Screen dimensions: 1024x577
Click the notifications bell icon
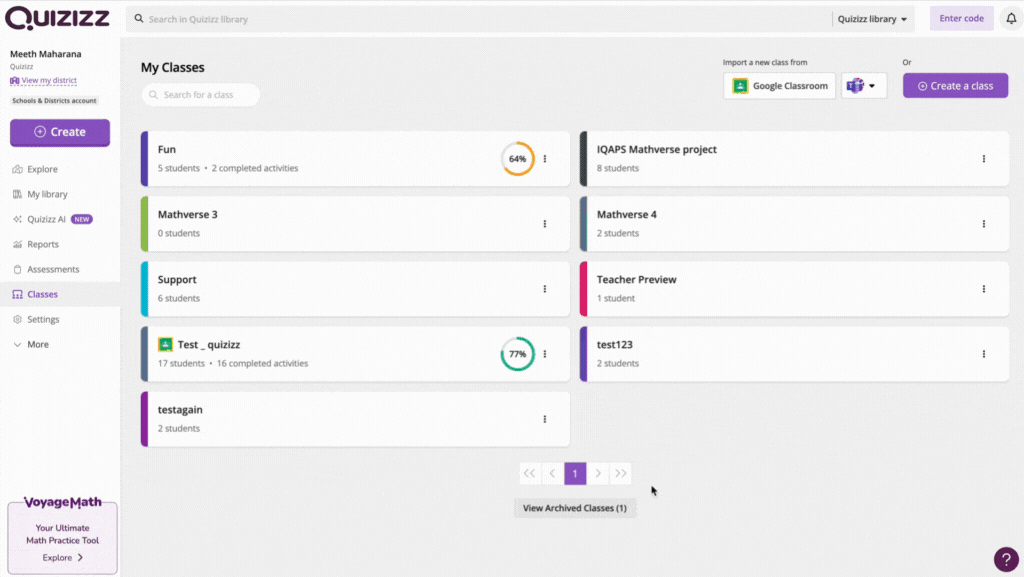1011,18
